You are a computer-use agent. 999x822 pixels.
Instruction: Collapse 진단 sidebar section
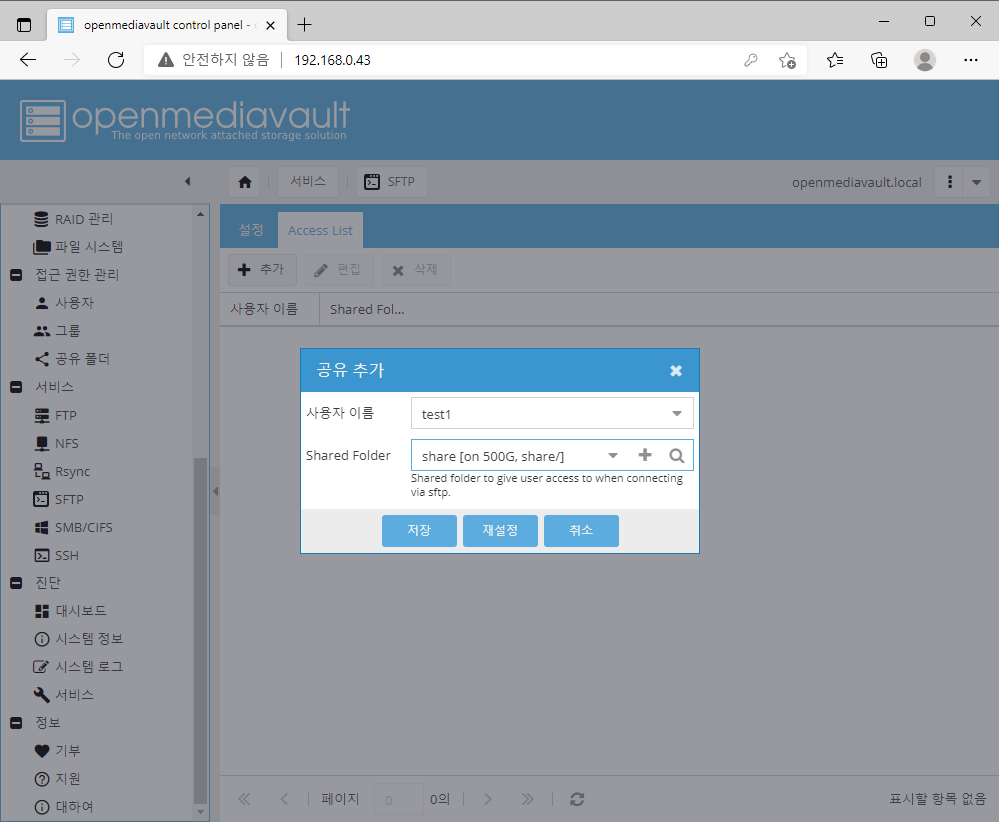coord(17,583)
